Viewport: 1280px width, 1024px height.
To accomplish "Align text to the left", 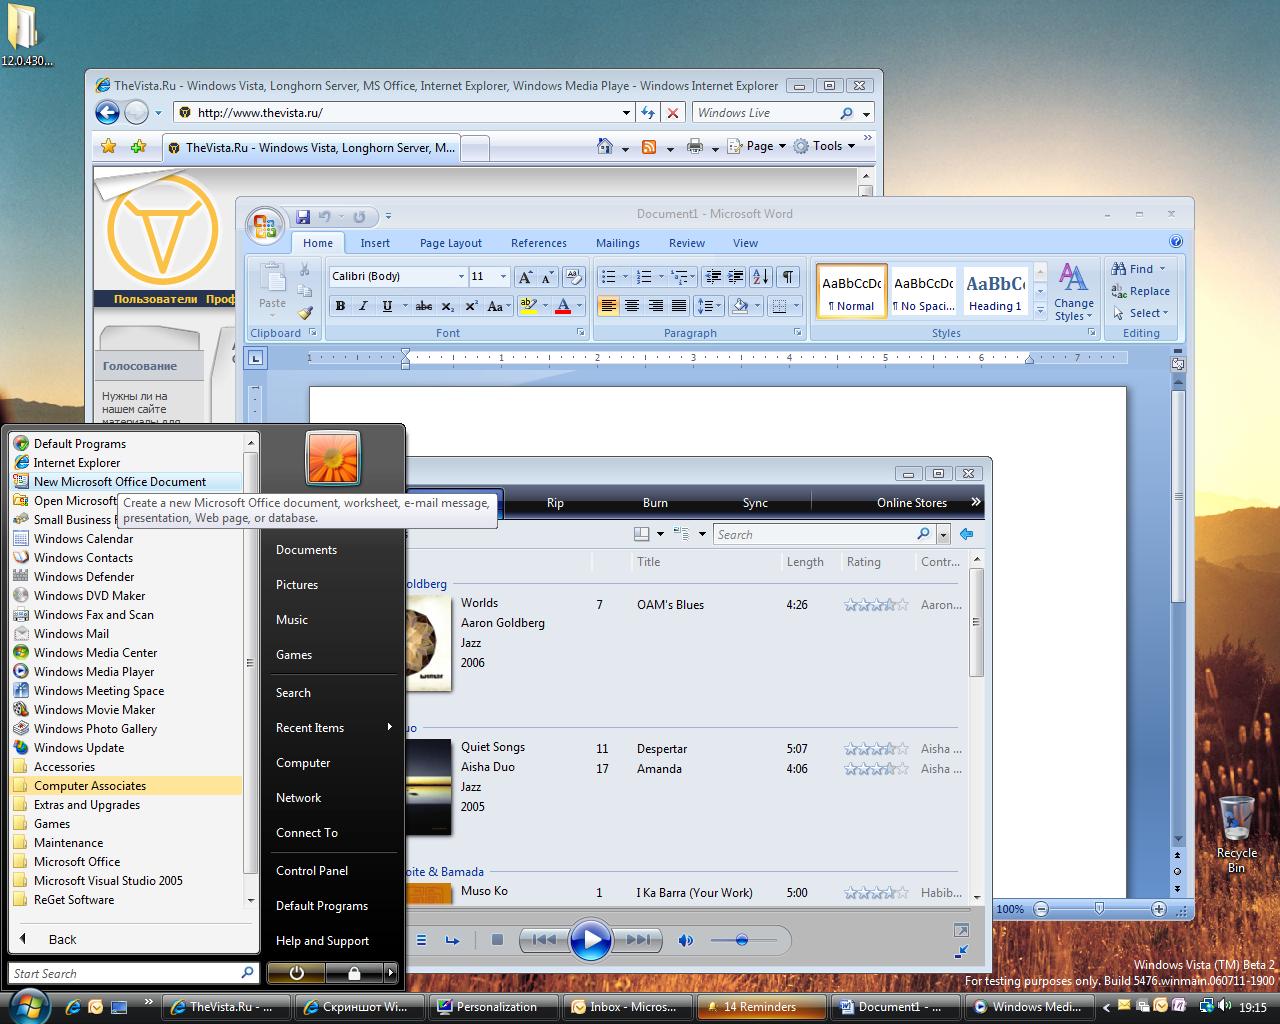I will (607, 306).
